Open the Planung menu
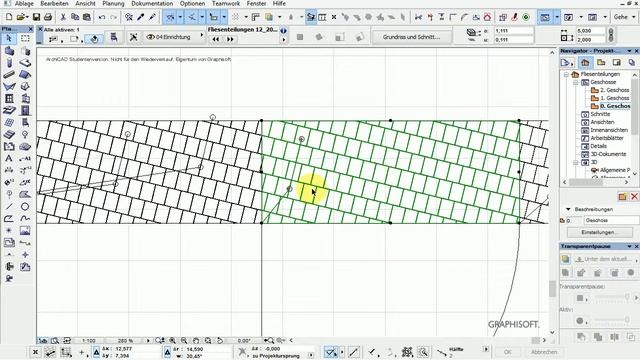This screenshot has width=640, height=360. click(113, 4)
